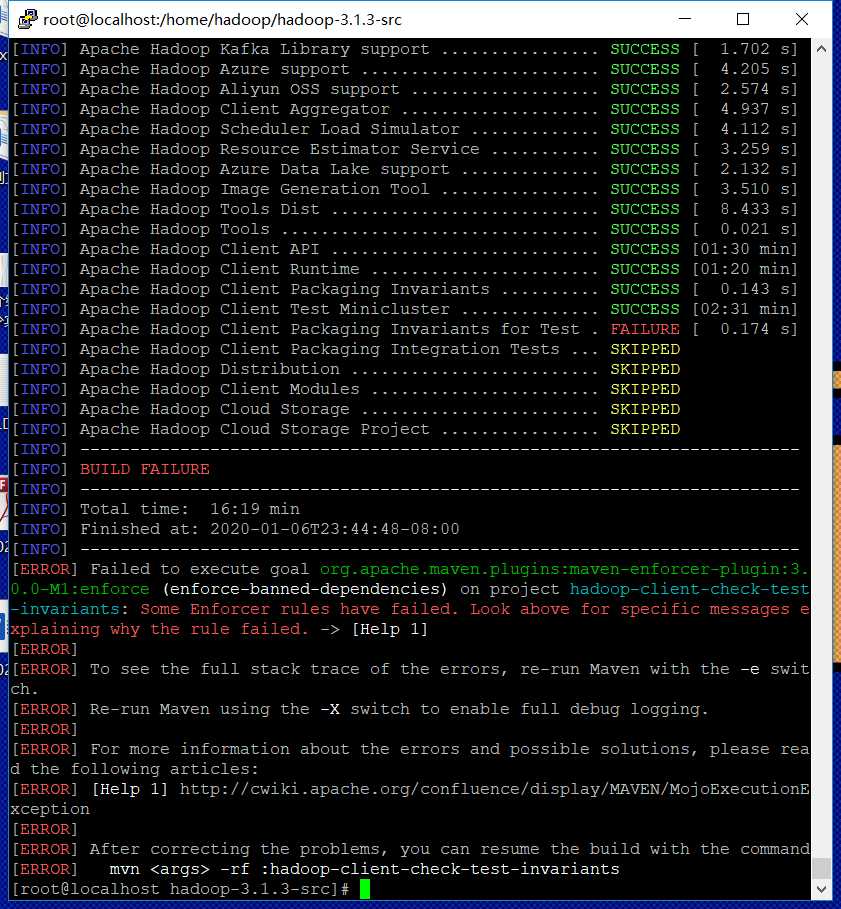Click 'To see the full stack trace' line
The height and width of the screenshot is (909, 841).
409,679
